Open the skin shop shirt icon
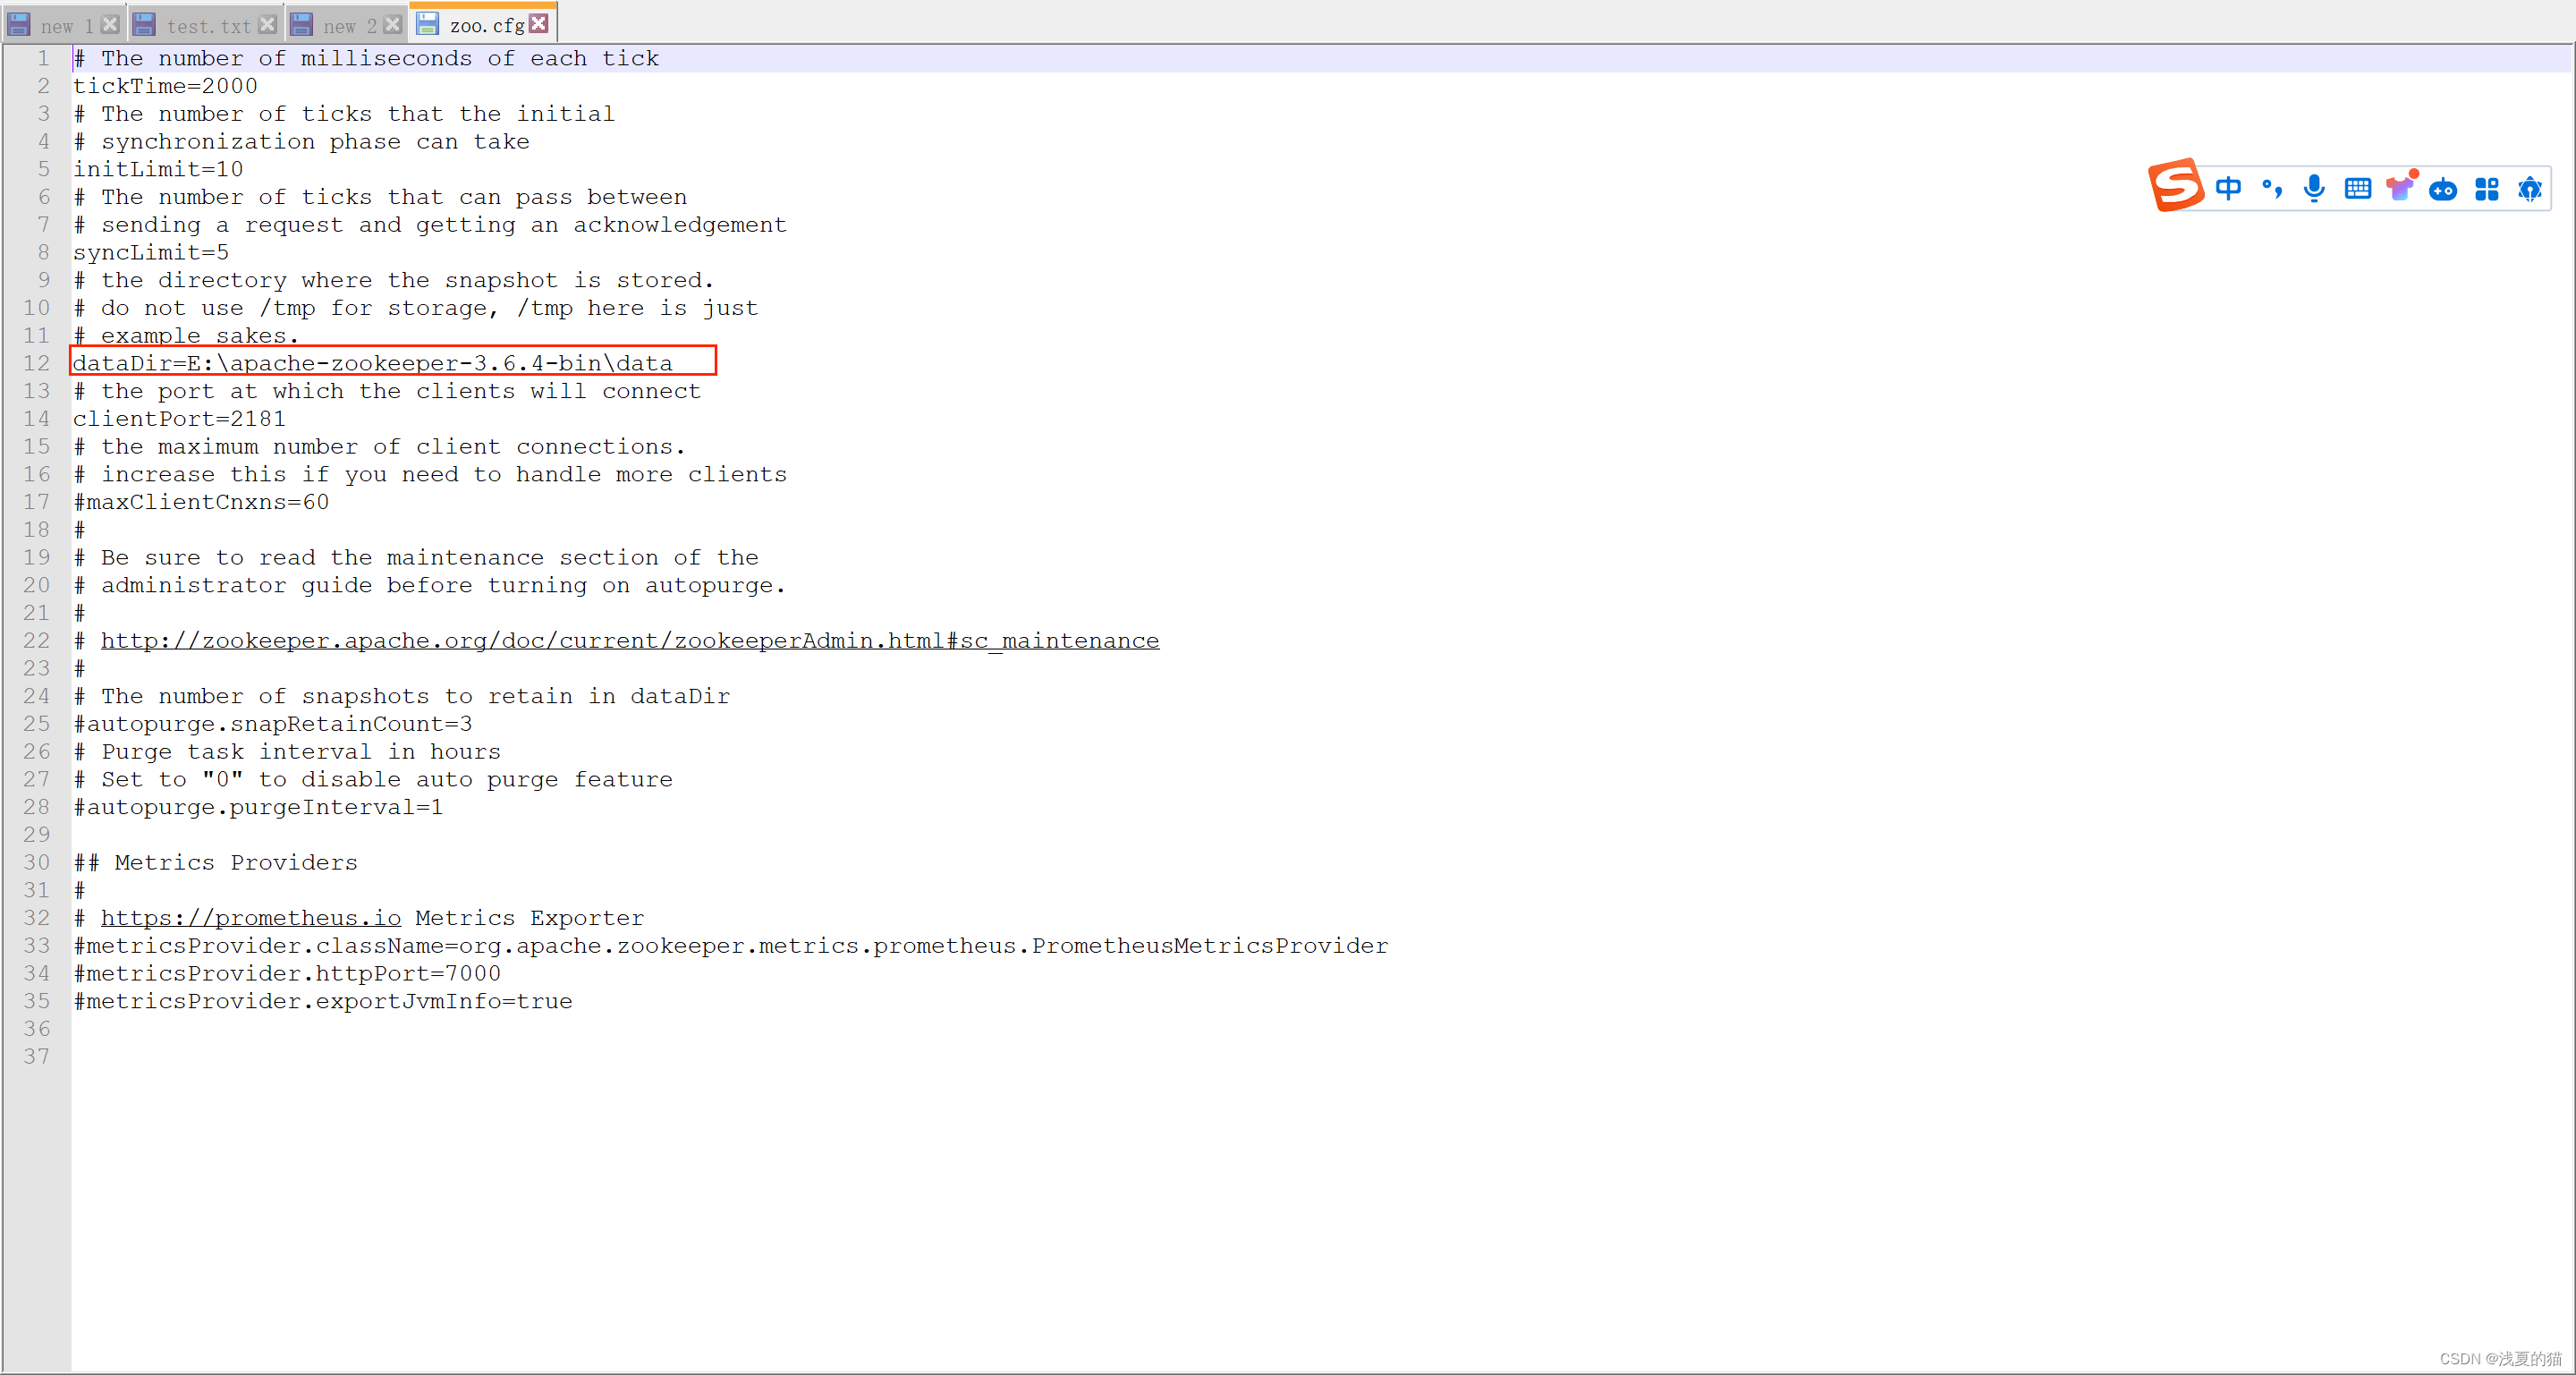 coord(2400,187)
